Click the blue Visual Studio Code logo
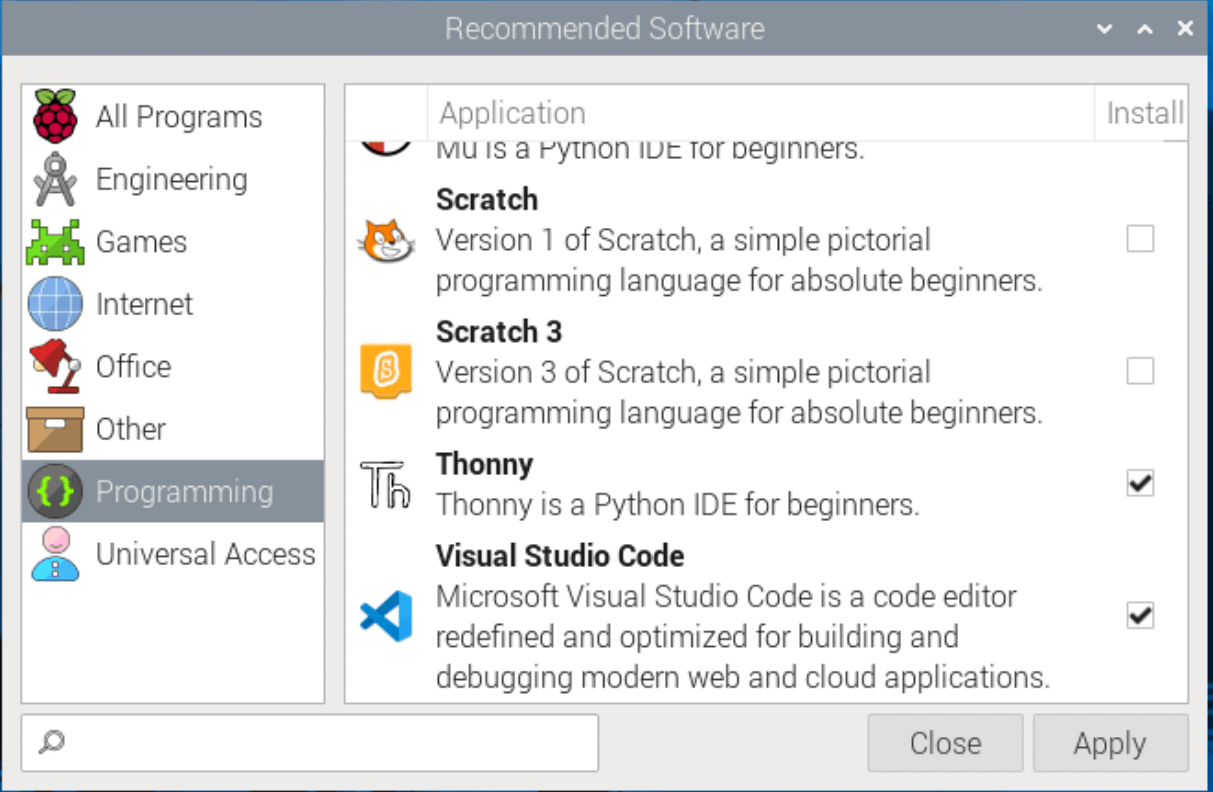 386,616
